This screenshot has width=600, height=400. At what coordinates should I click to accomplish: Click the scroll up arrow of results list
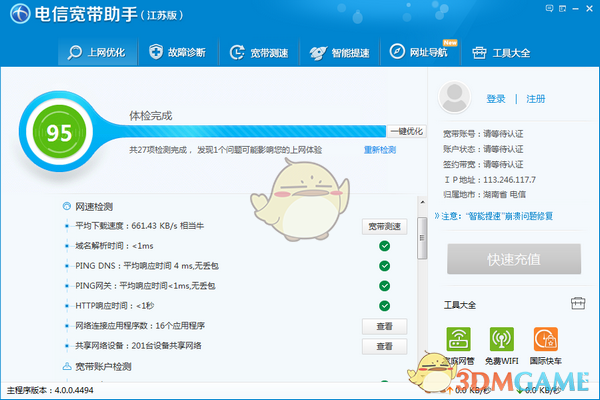422,202
